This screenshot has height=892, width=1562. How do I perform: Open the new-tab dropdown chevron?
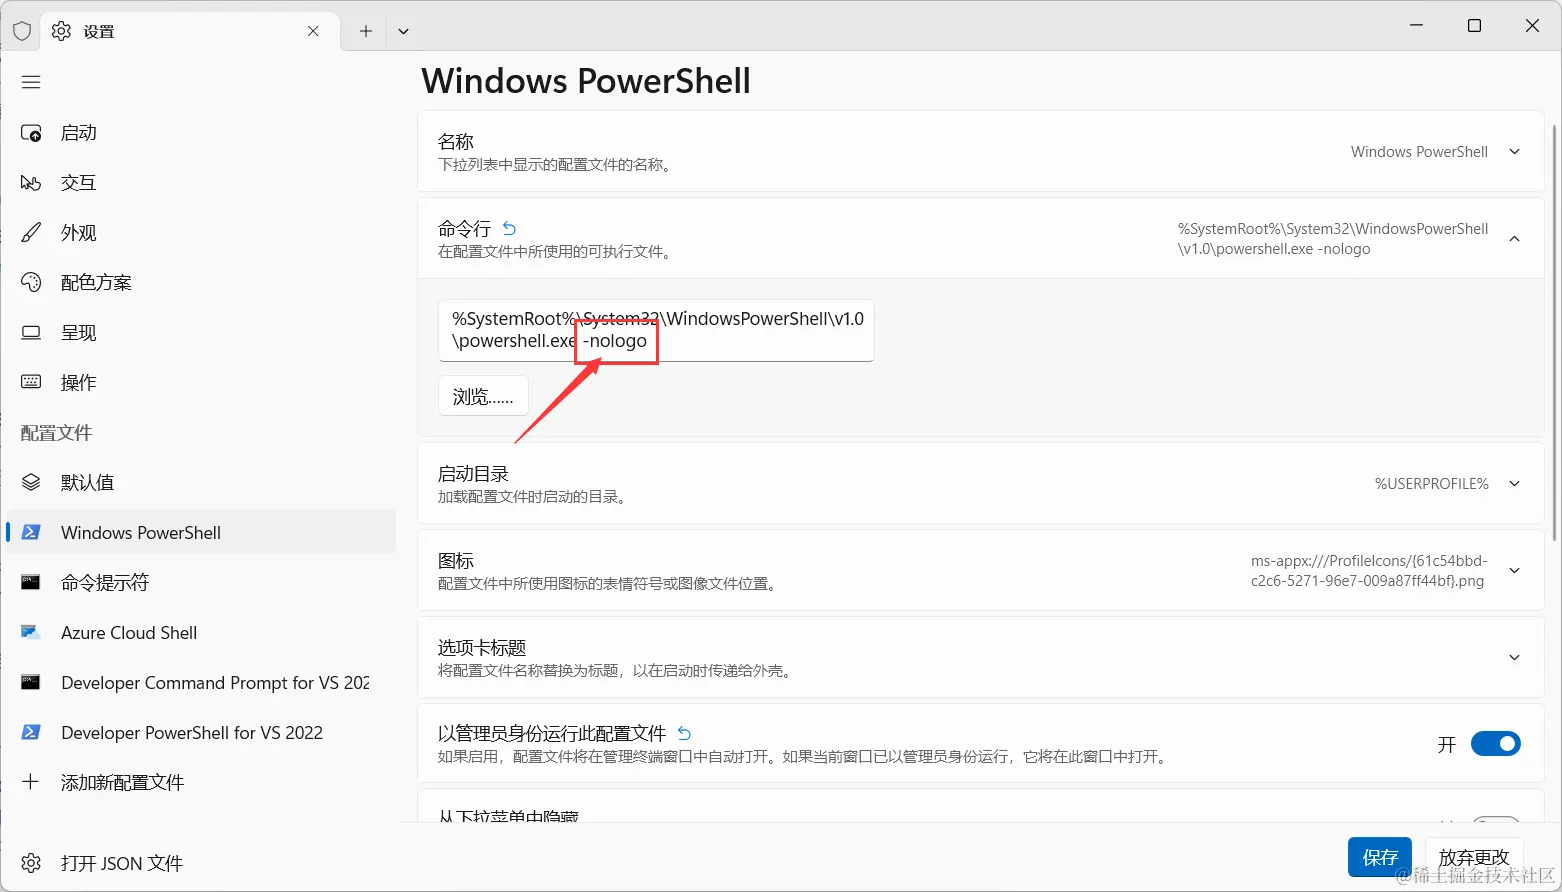403,31
